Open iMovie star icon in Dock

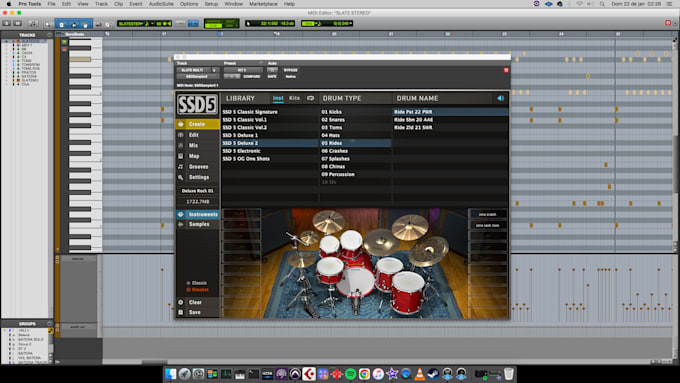coord(392,374)
